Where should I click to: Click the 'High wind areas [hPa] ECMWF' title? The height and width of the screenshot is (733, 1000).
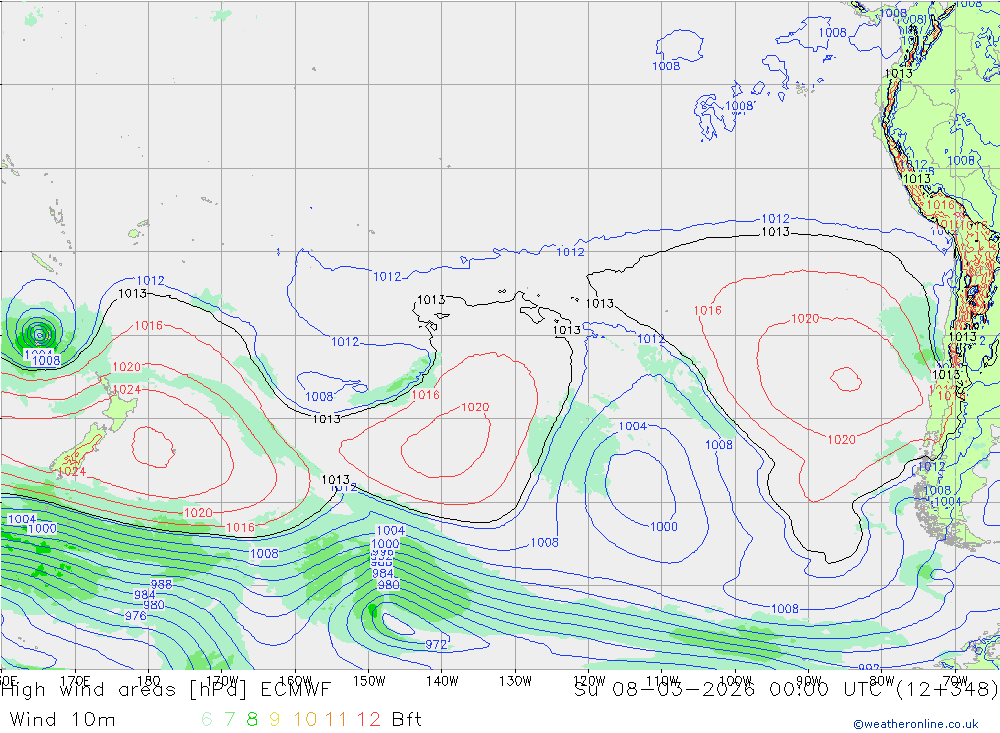(166, 690)
